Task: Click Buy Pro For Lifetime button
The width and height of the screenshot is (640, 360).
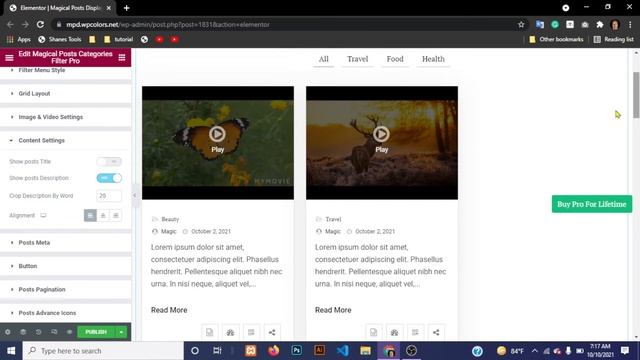Action: point(591,204)
